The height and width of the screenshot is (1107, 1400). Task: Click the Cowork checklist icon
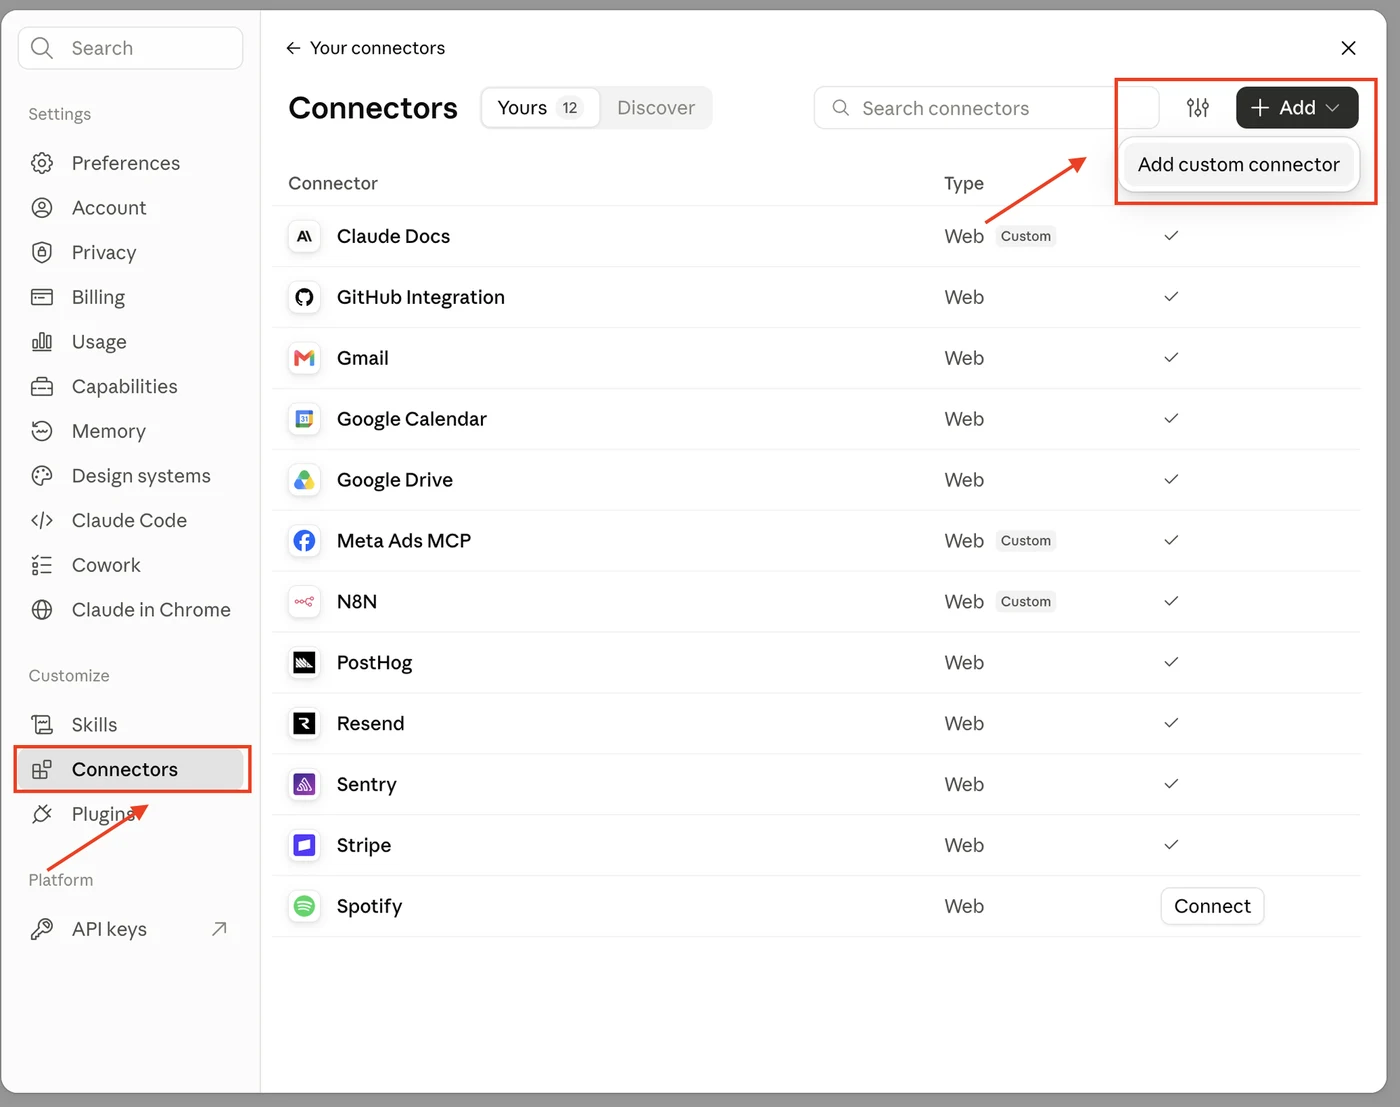42,565
